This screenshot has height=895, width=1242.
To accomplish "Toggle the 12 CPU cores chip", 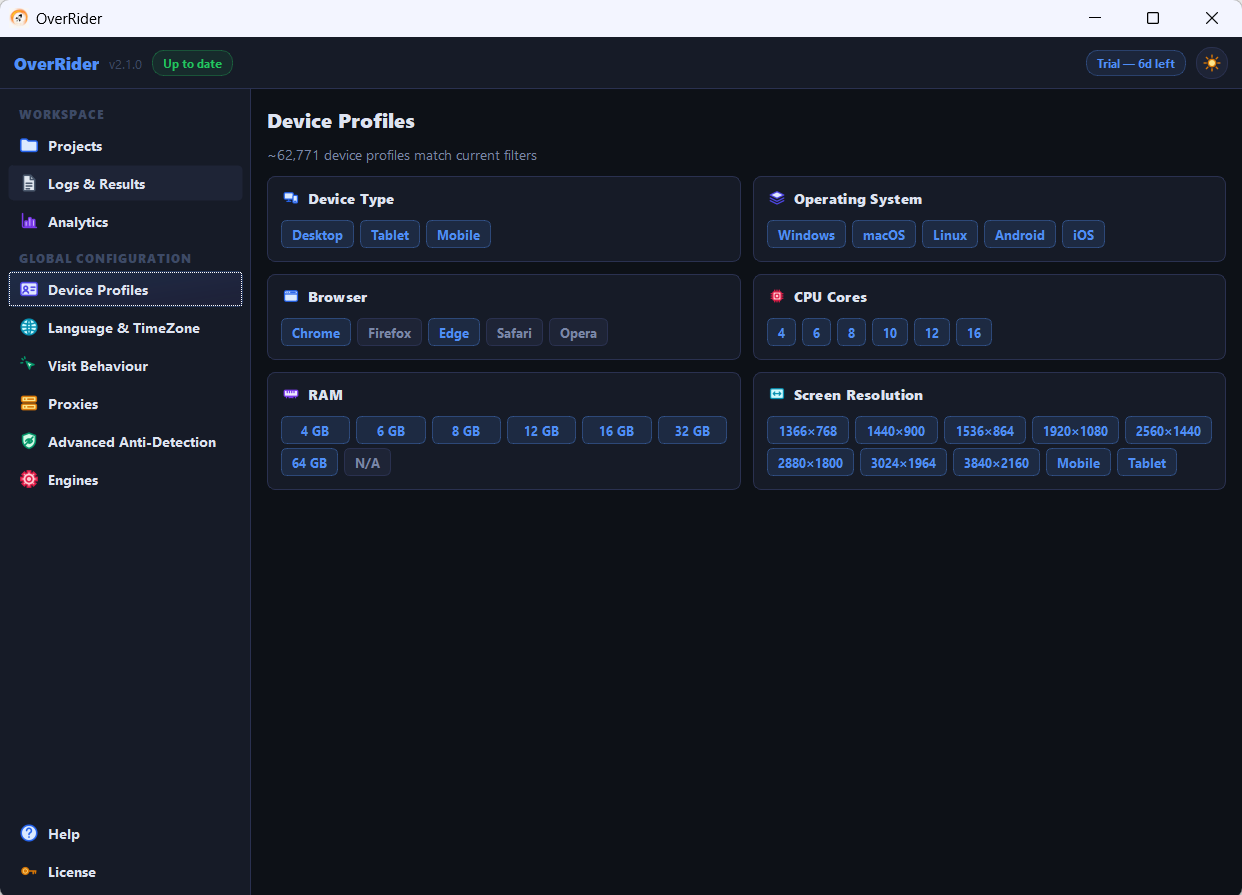I will pyautogui.click(x=932, y=333).
